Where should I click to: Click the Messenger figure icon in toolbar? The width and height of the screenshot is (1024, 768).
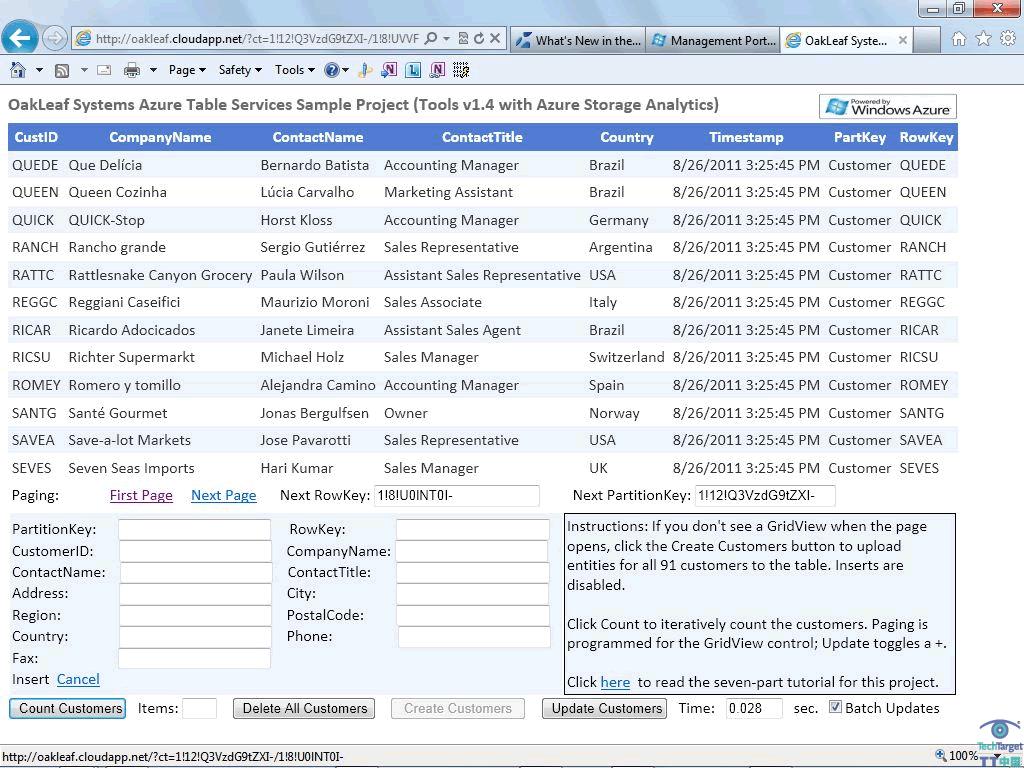click(x=366, y=70)
